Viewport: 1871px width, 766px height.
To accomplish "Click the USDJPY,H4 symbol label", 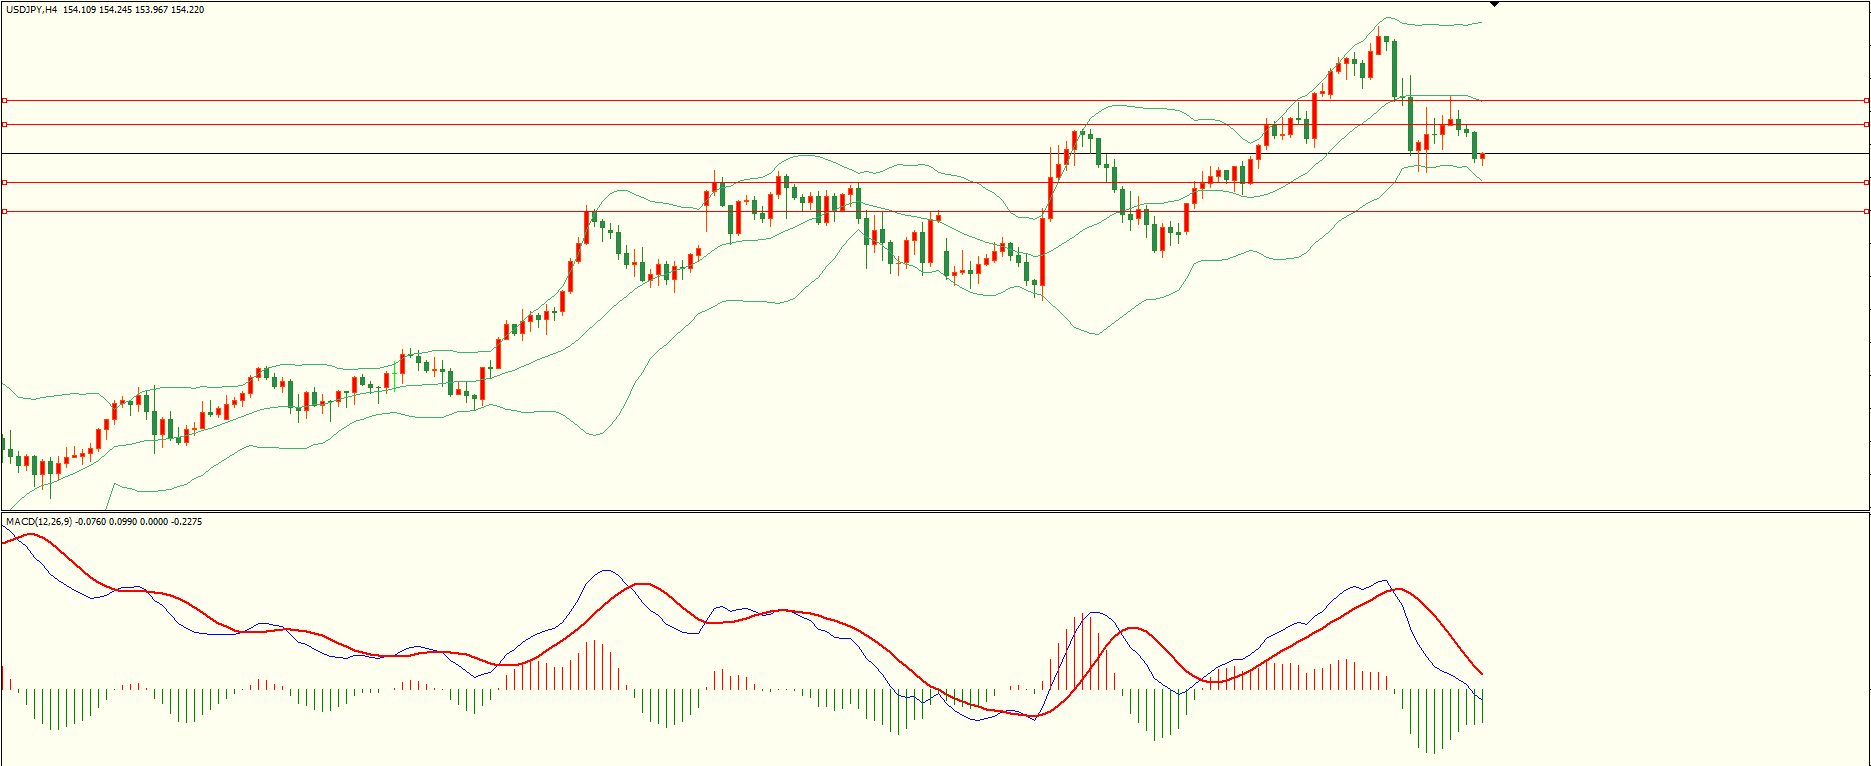I will [31, 10].
